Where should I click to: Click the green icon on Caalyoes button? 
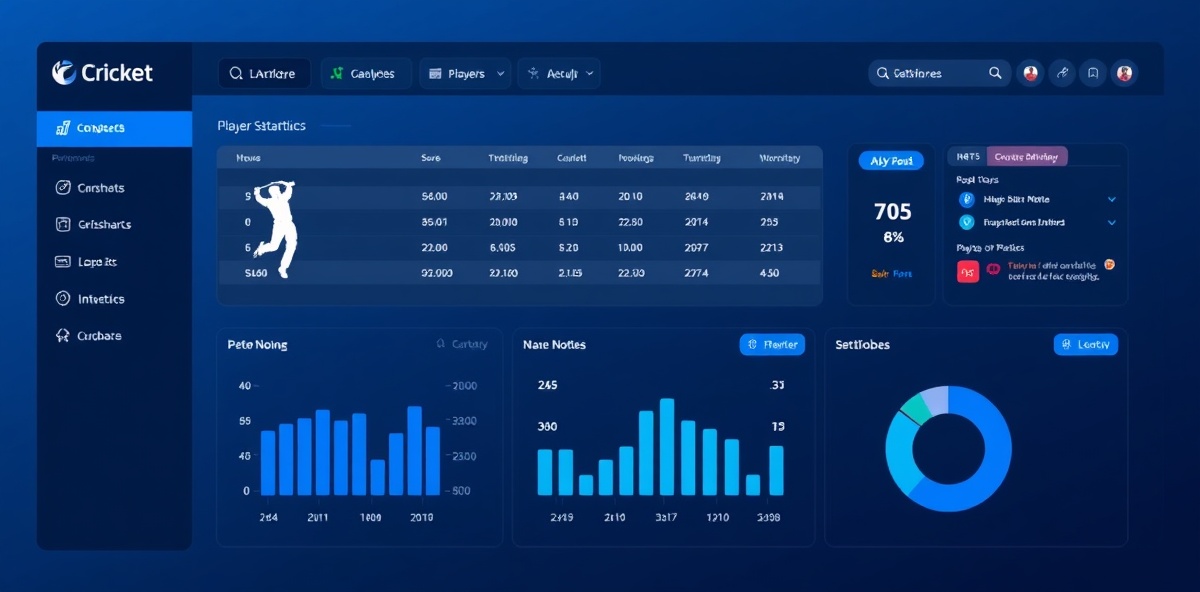click(337, 74)
